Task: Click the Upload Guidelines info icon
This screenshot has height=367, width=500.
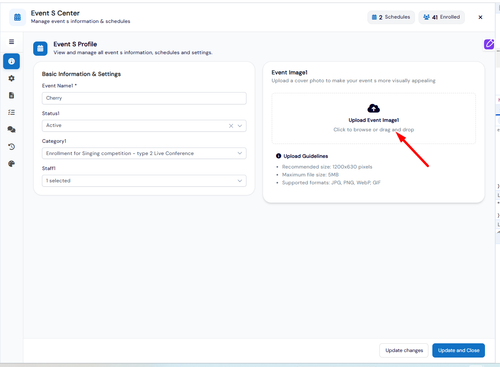Action: pyautogui.click(x=278, y=156)
